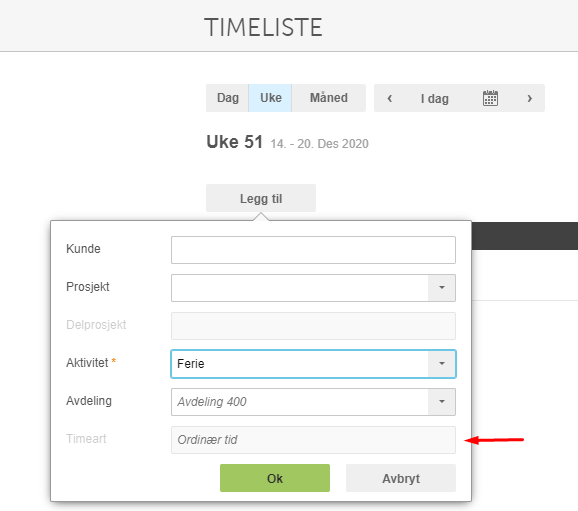Switch to the Uke view tab
This screenshot has height=511, width=578.
[x=271, y=98]
